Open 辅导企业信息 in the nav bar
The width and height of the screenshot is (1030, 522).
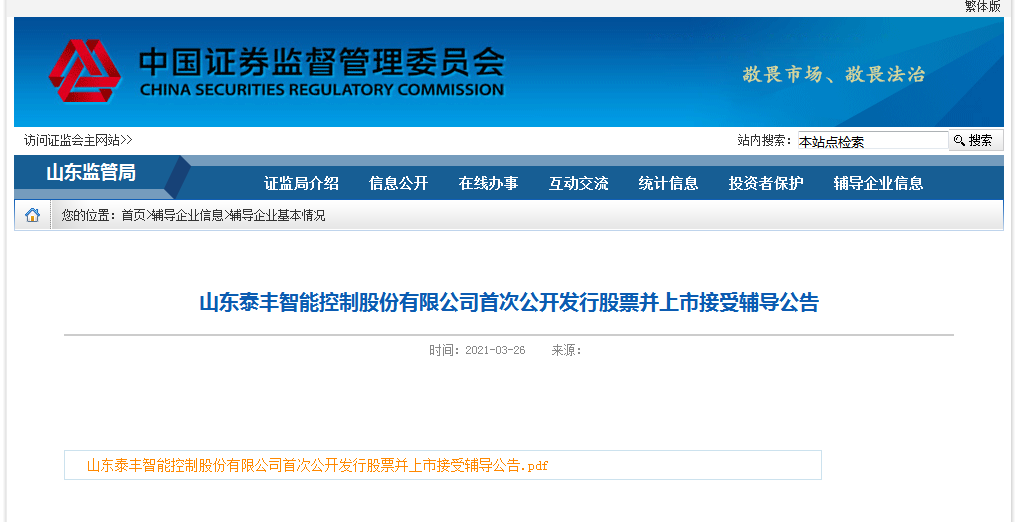pos(878,183)
